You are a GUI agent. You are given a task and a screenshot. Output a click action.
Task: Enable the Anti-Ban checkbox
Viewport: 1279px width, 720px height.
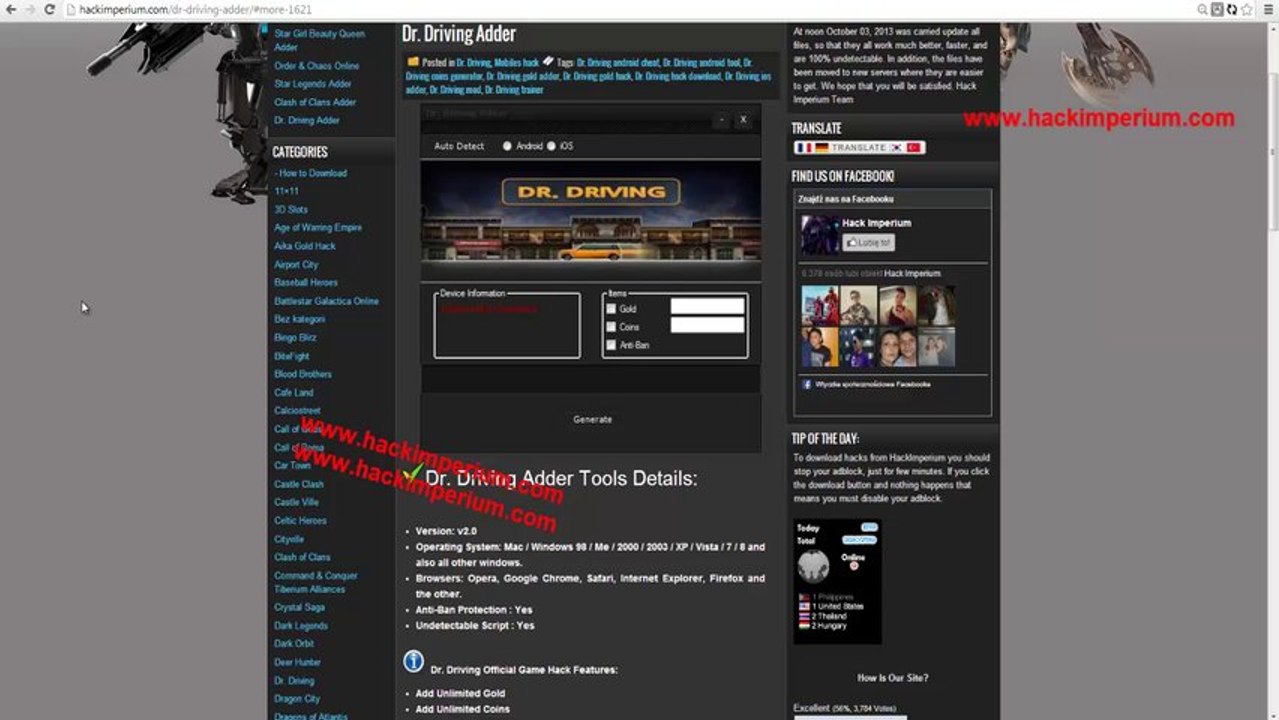[x=611, y=345]
